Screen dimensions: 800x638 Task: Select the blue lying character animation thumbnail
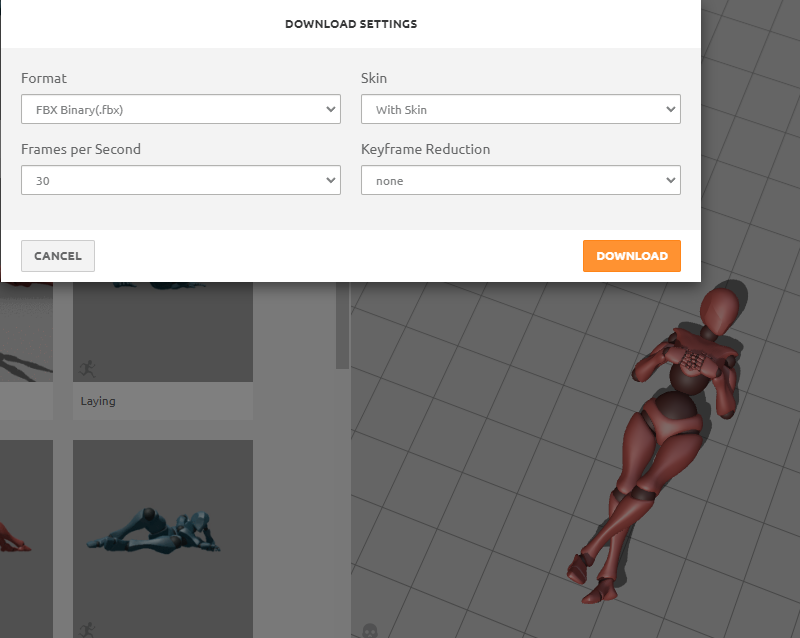(163, 538)
